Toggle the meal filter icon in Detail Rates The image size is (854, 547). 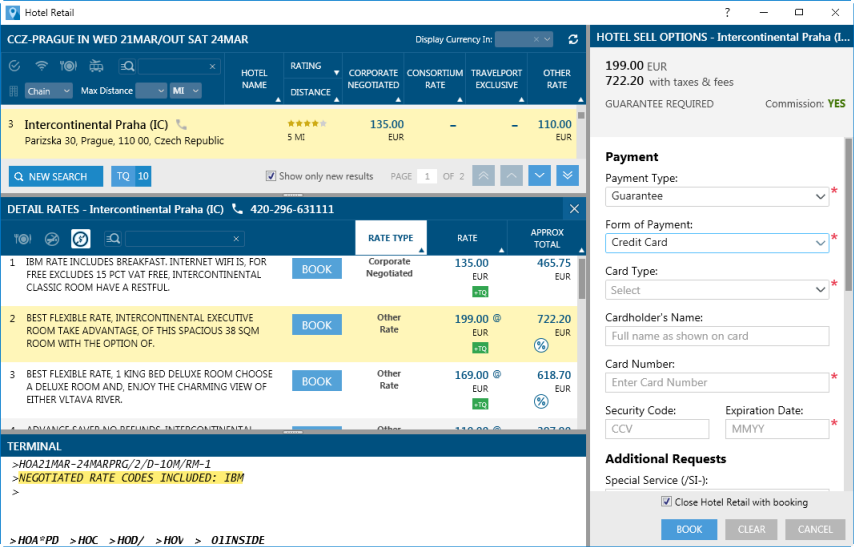tap(22, 239)
